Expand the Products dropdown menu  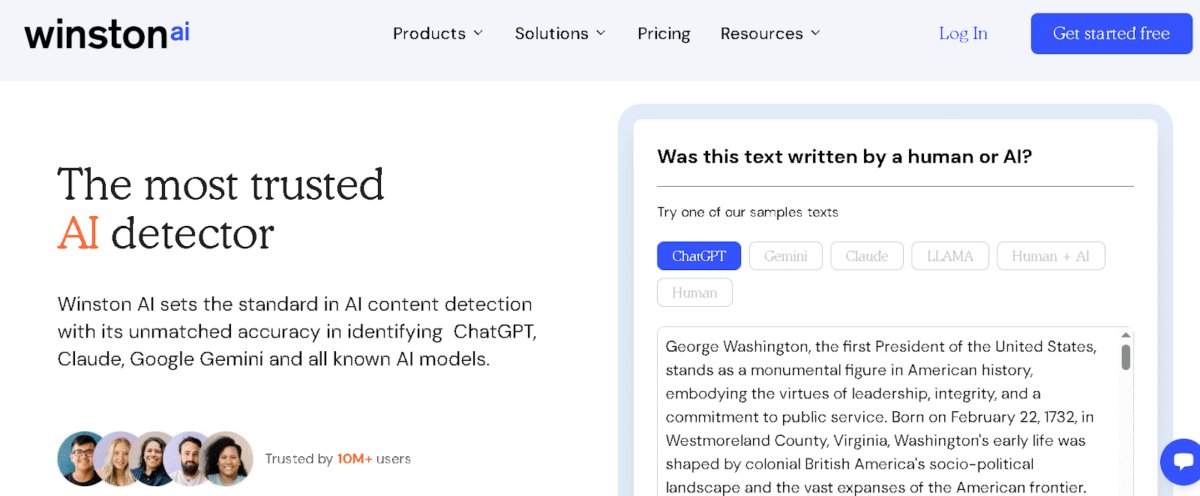pyautogui.click(x=438, y=34)
